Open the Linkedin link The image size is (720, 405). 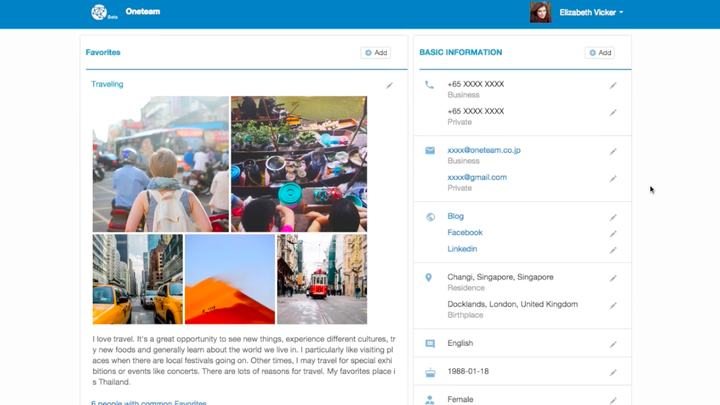tap(462, 249)
